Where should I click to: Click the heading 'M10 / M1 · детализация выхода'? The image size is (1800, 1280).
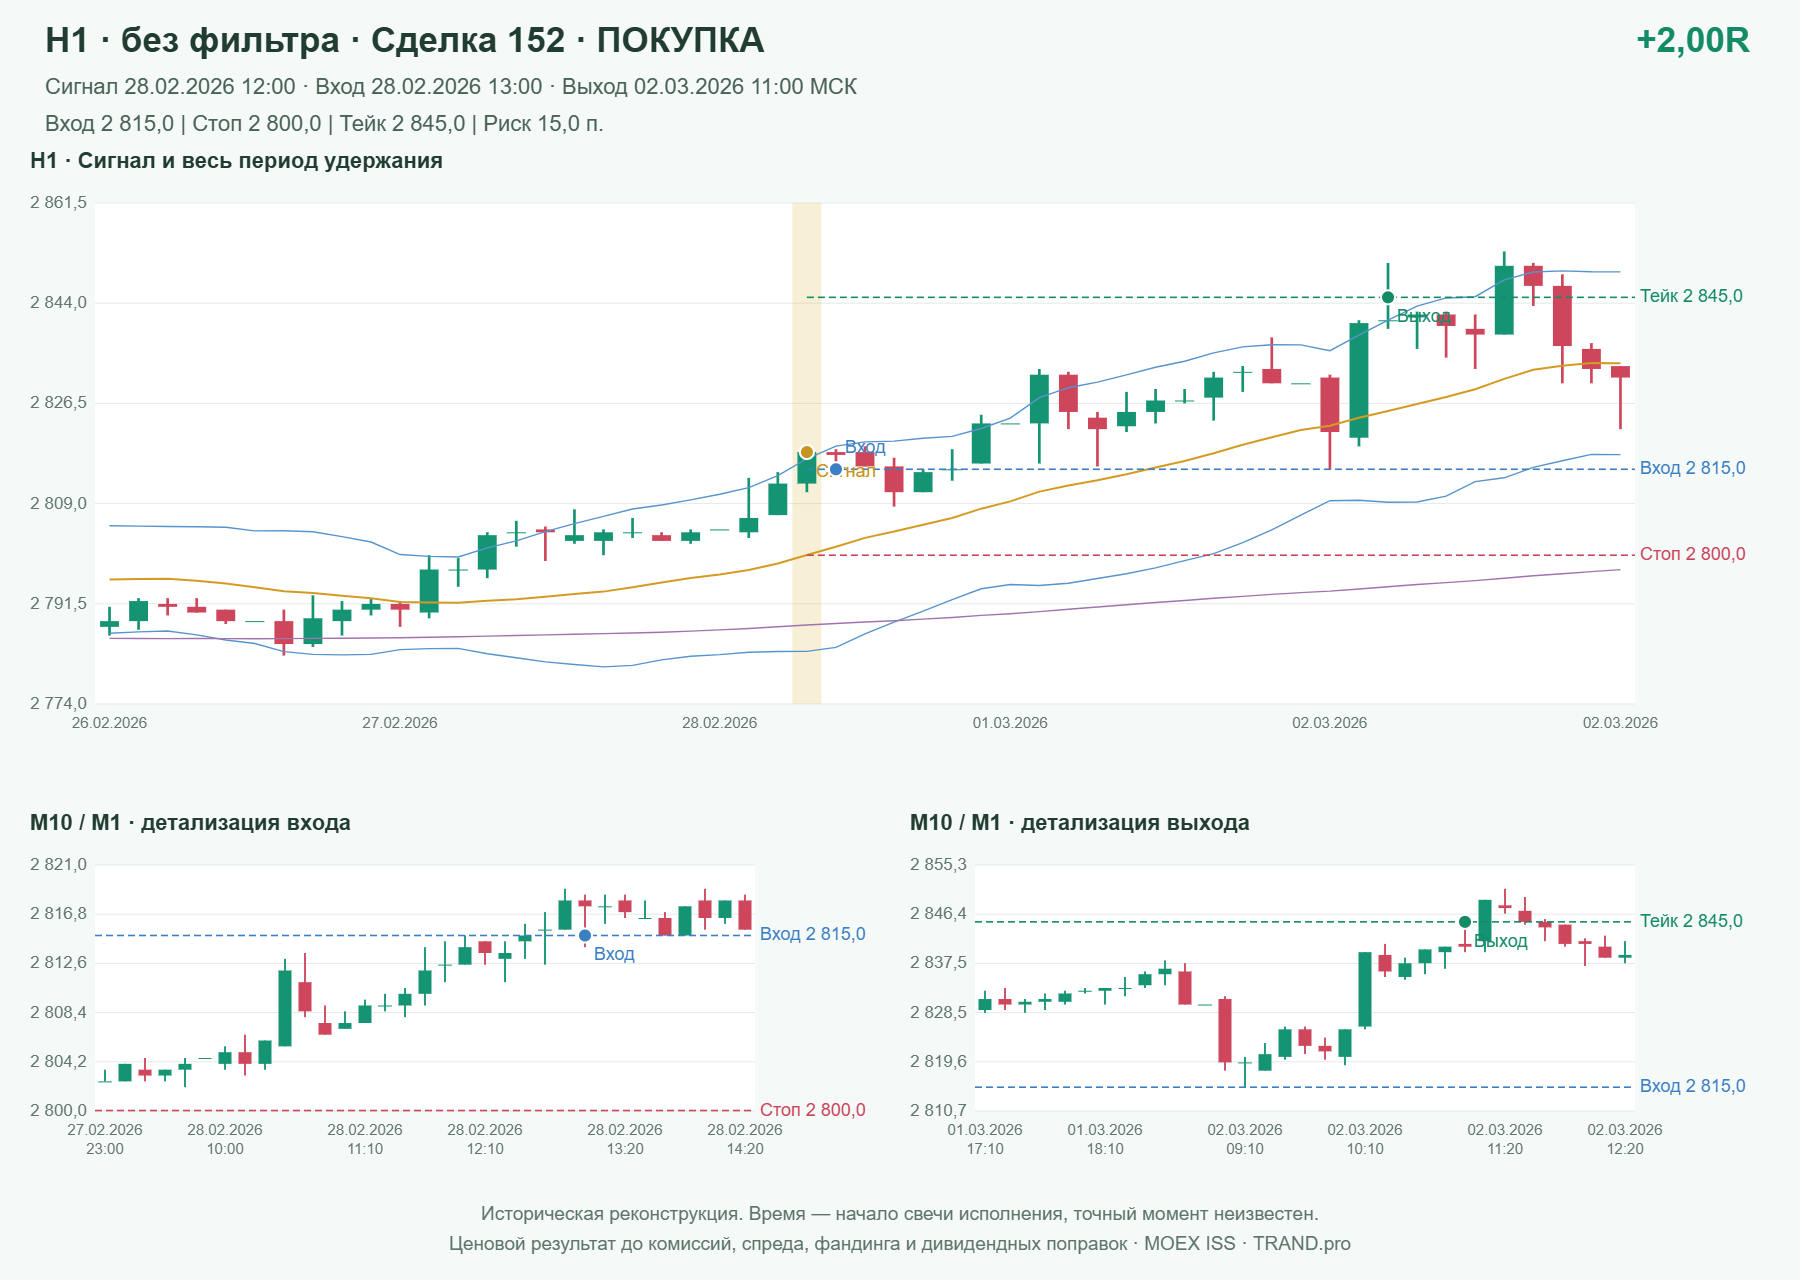pyautogui.click(x=1080, y=823)
